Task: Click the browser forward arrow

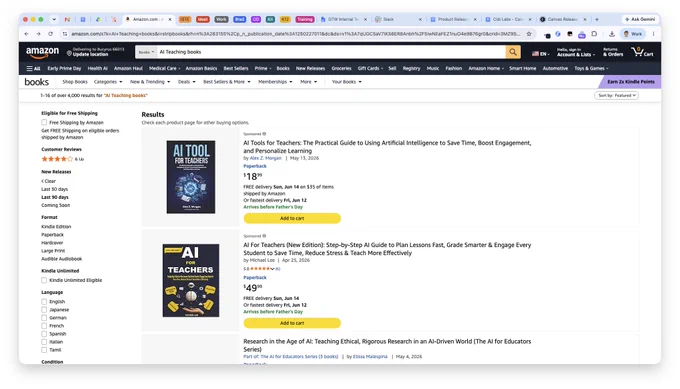Action: [38, 34]
